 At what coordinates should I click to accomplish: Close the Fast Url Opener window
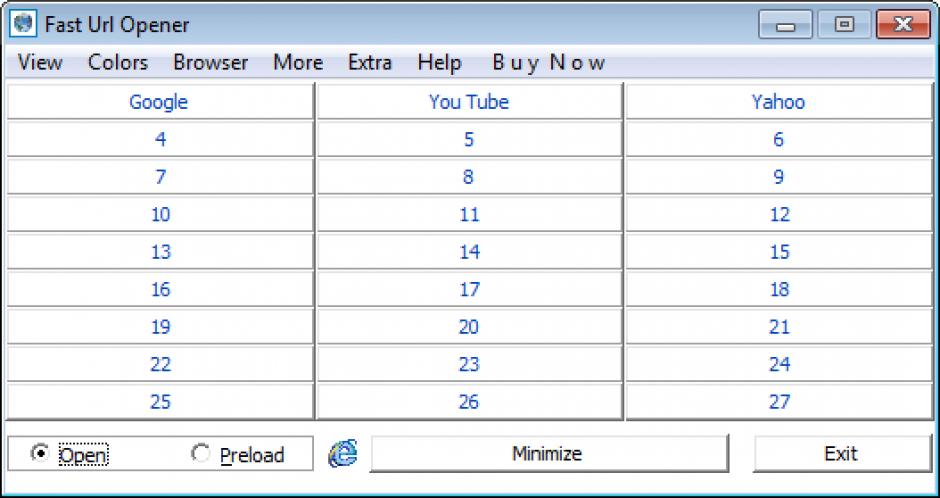coord(903,25)
